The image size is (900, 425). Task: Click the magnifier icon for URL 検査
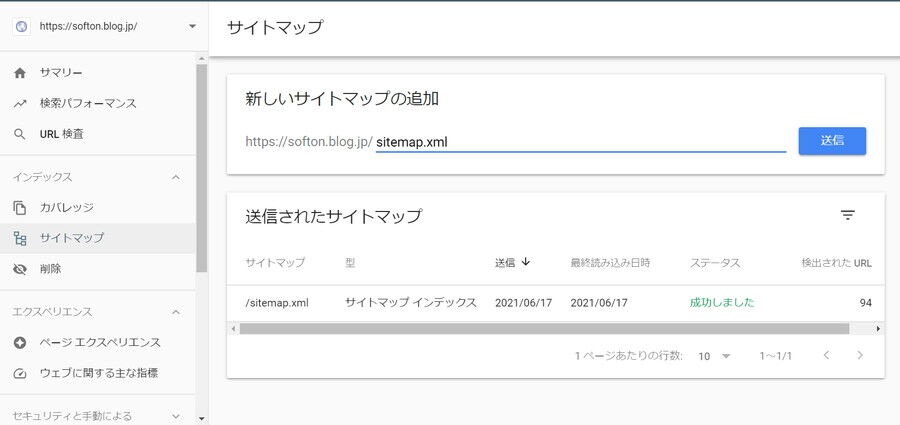[x=20, y=134]
